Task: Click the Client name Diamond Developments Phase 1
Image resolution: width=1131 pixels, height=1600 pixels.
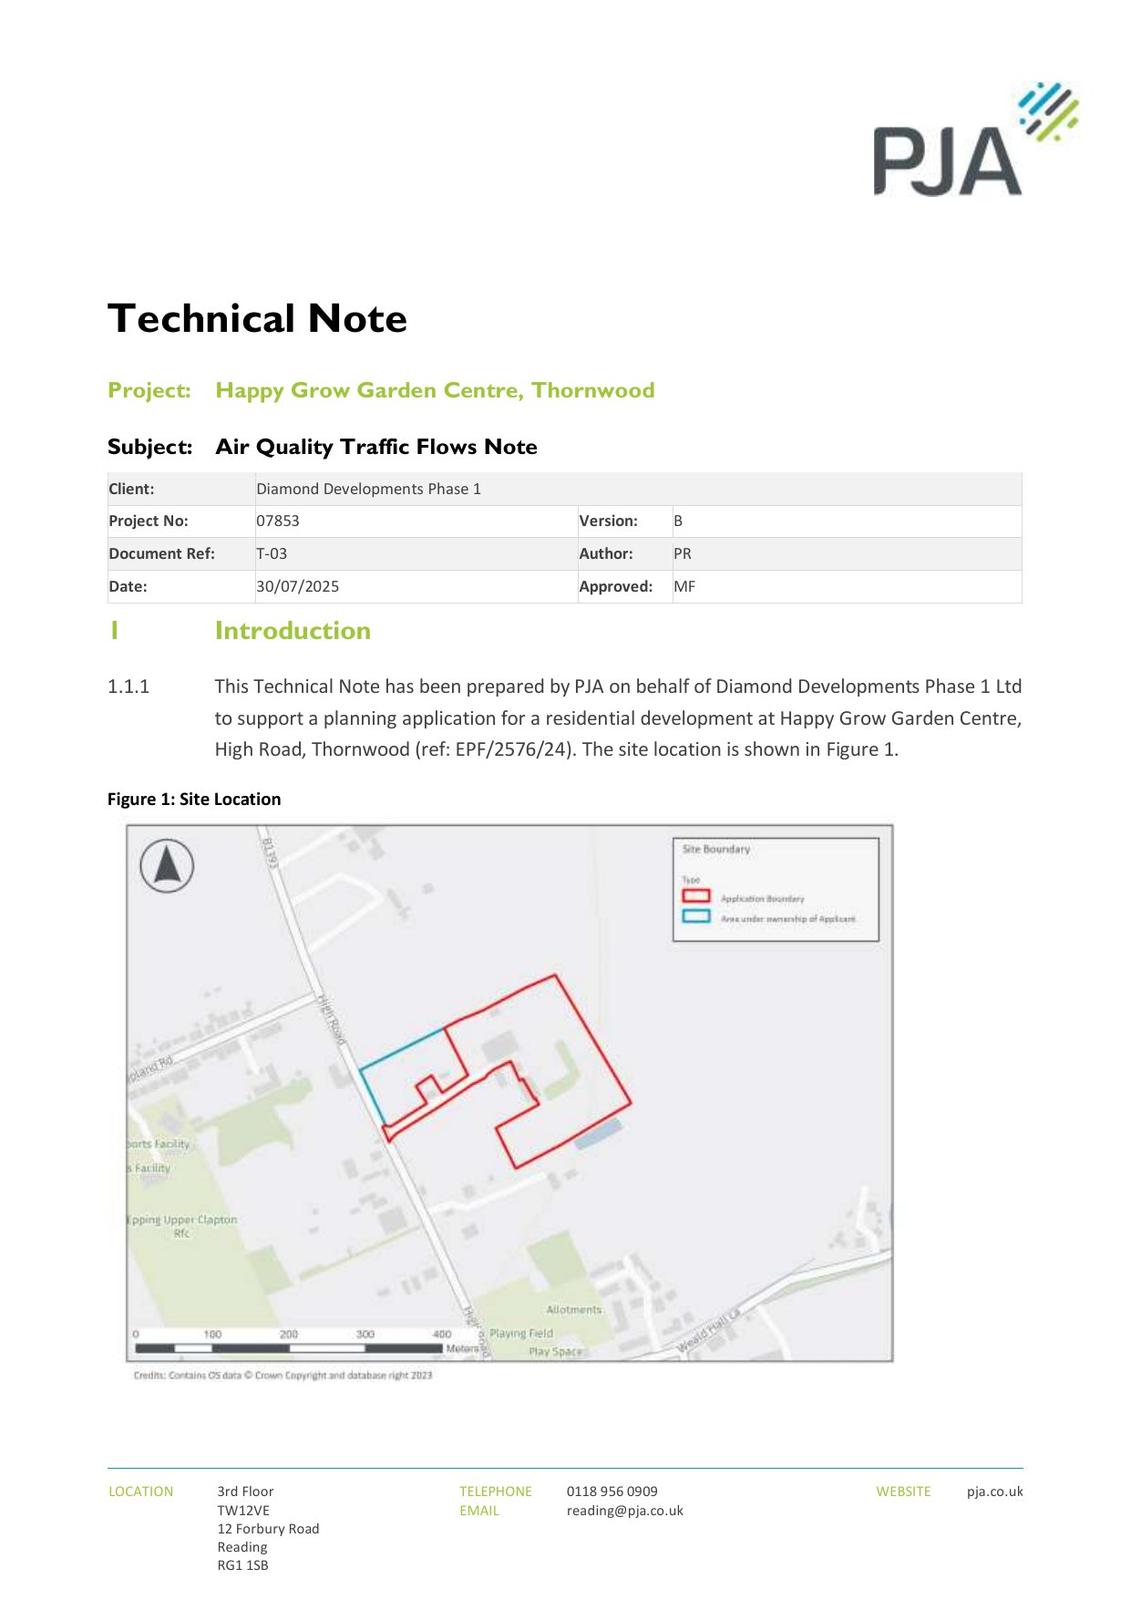Action: [x=368, y=489]
